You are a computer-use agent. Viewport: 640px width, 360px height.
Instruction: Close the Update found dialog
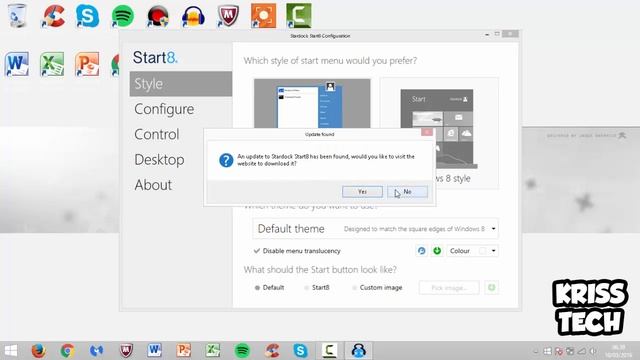pyautogui.click(x=427, y=132)
